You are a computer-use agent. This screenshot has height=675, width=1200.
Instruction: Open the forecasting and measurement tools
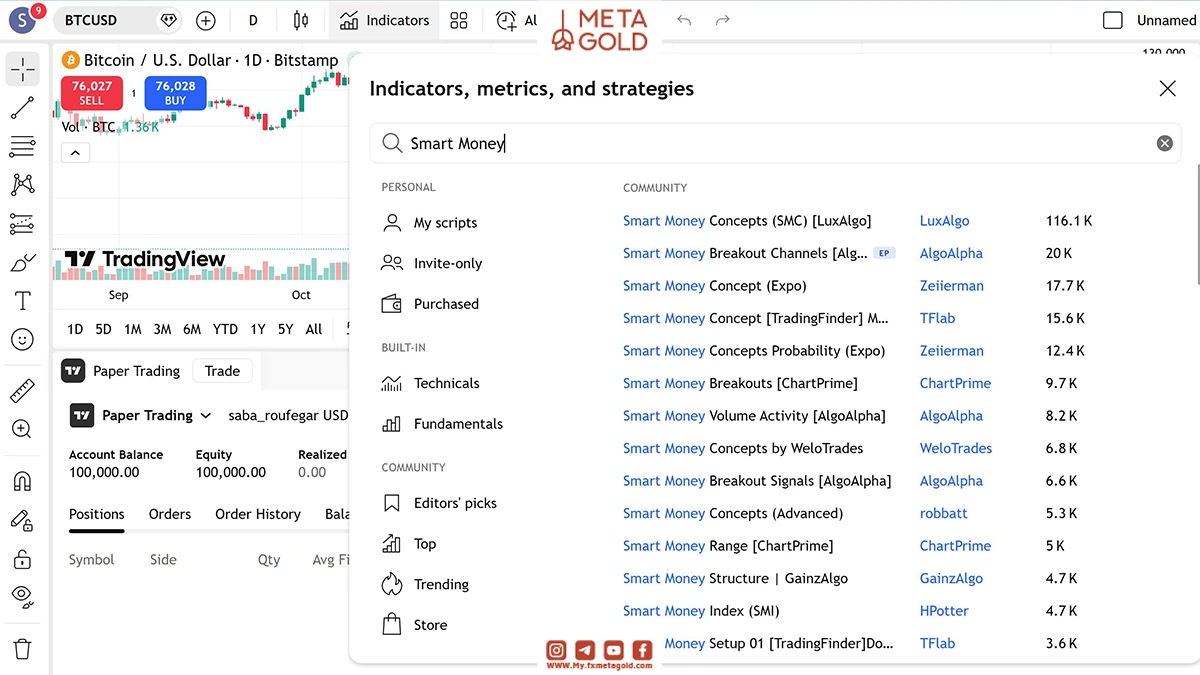(x=22, y=224)
